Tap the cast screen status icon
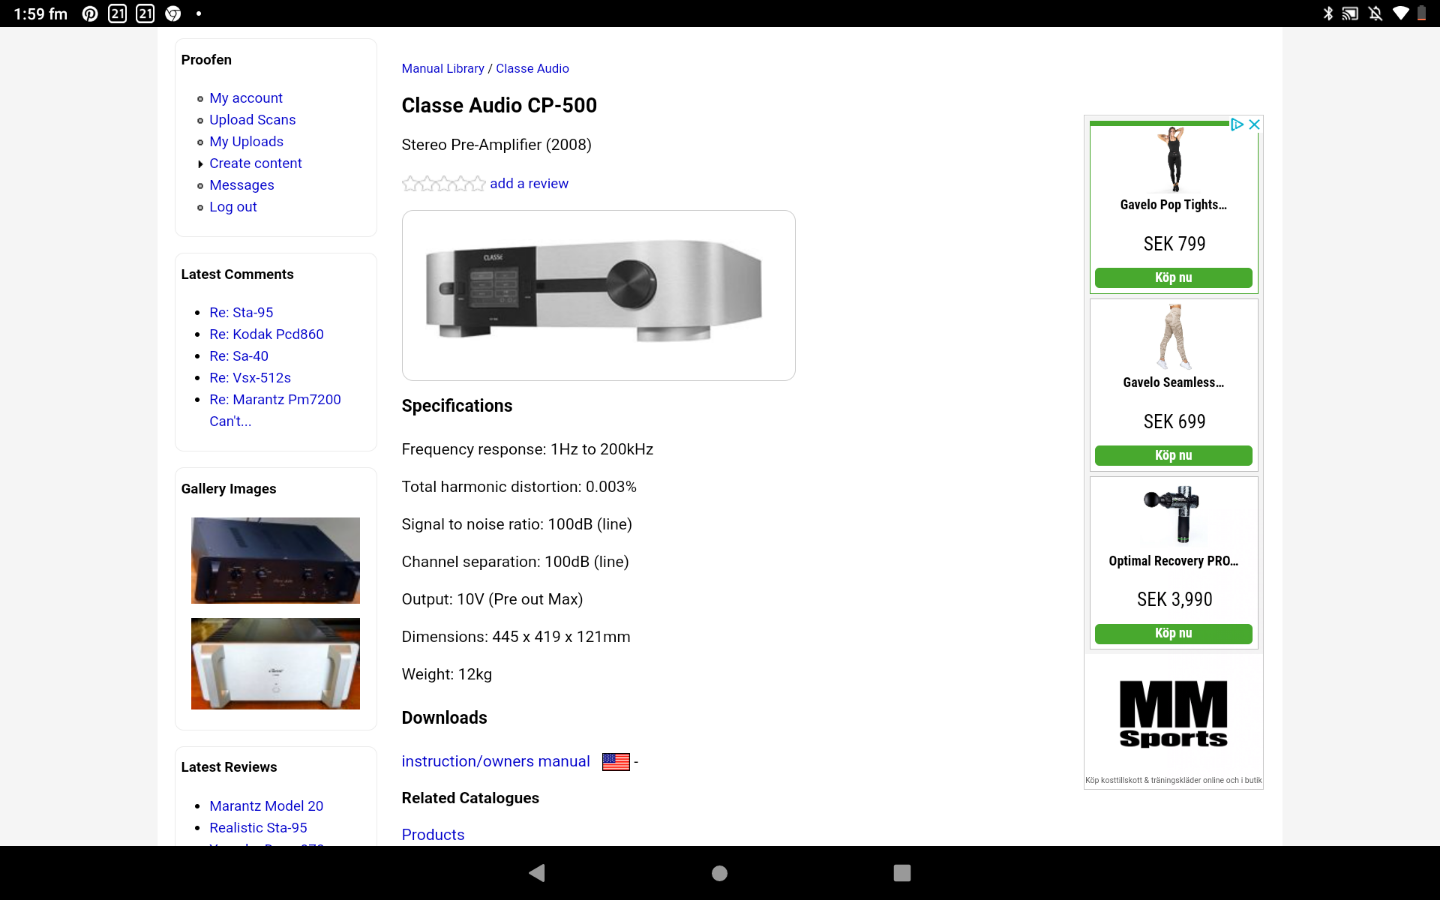Viewport: 1440px width, 900px height. tap(1351, 14)
